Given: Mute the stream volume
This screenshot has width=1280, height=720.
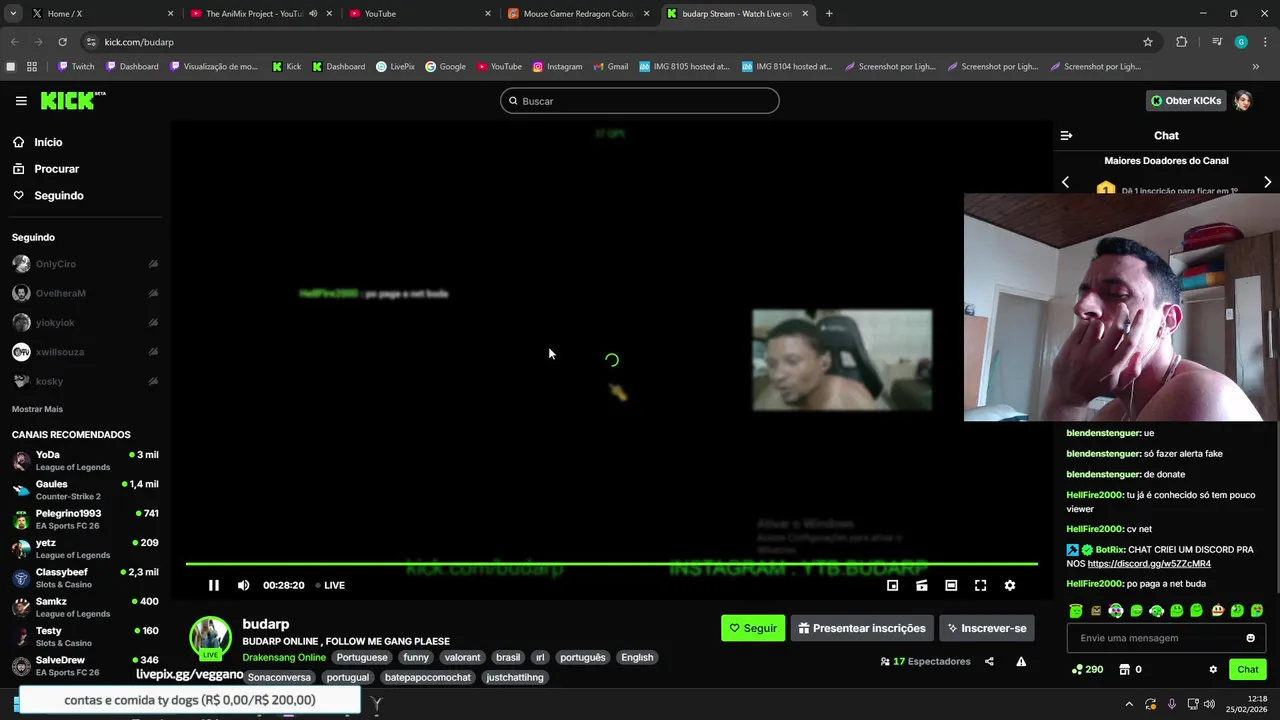Looking at the screenshot, I should click(243, 585).
